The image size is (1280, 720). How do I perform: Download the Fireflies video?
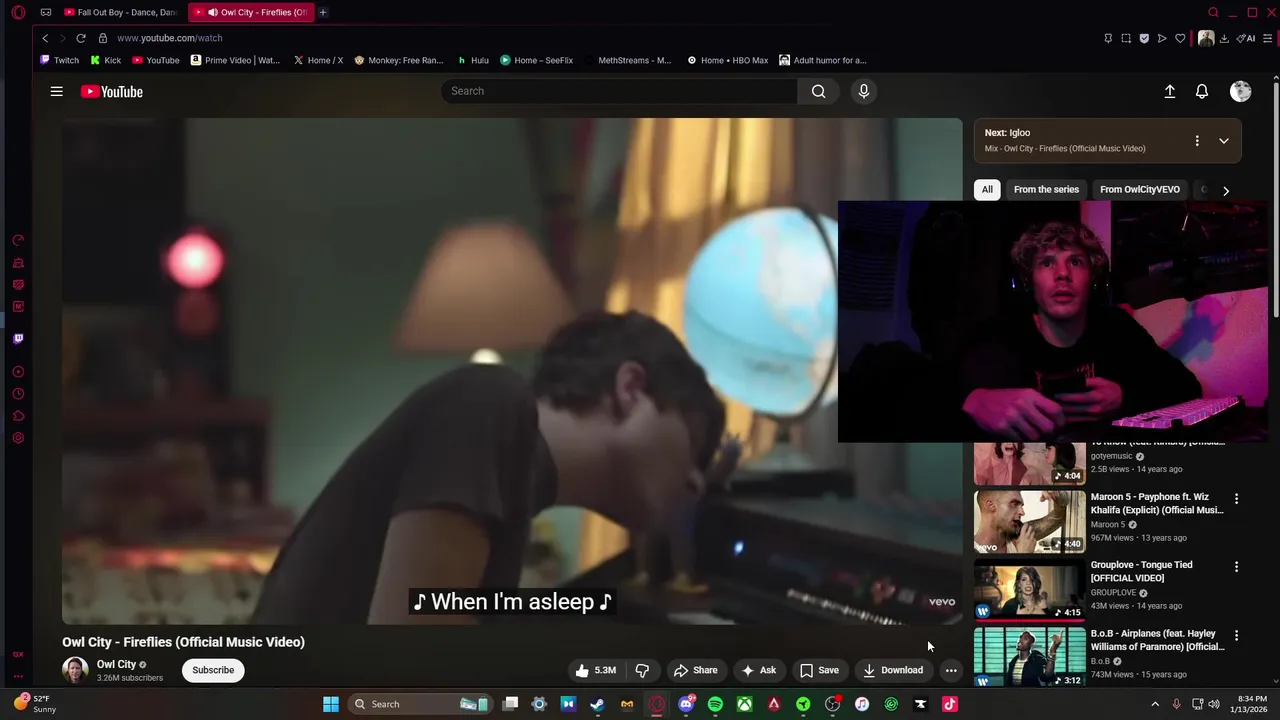click(x=893, y=670)
